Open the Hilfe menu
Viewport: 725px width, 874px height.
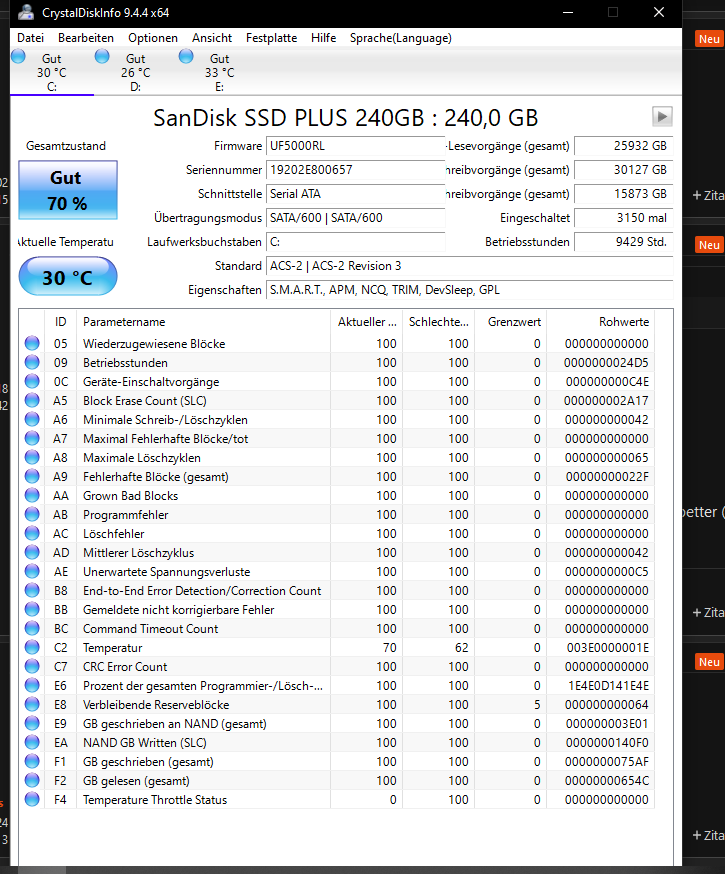click(x=323, y=38)
